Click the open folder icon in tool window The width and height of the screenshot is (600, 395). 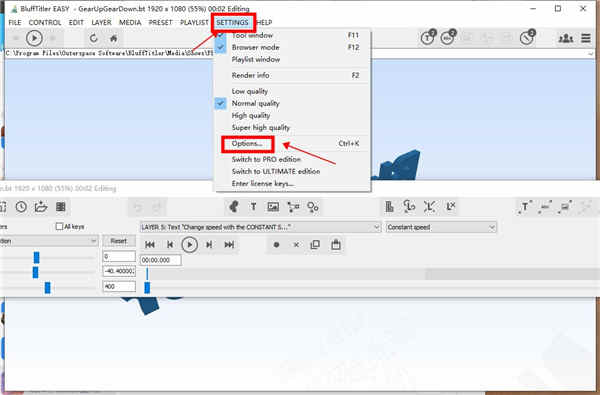pos(41,207)
